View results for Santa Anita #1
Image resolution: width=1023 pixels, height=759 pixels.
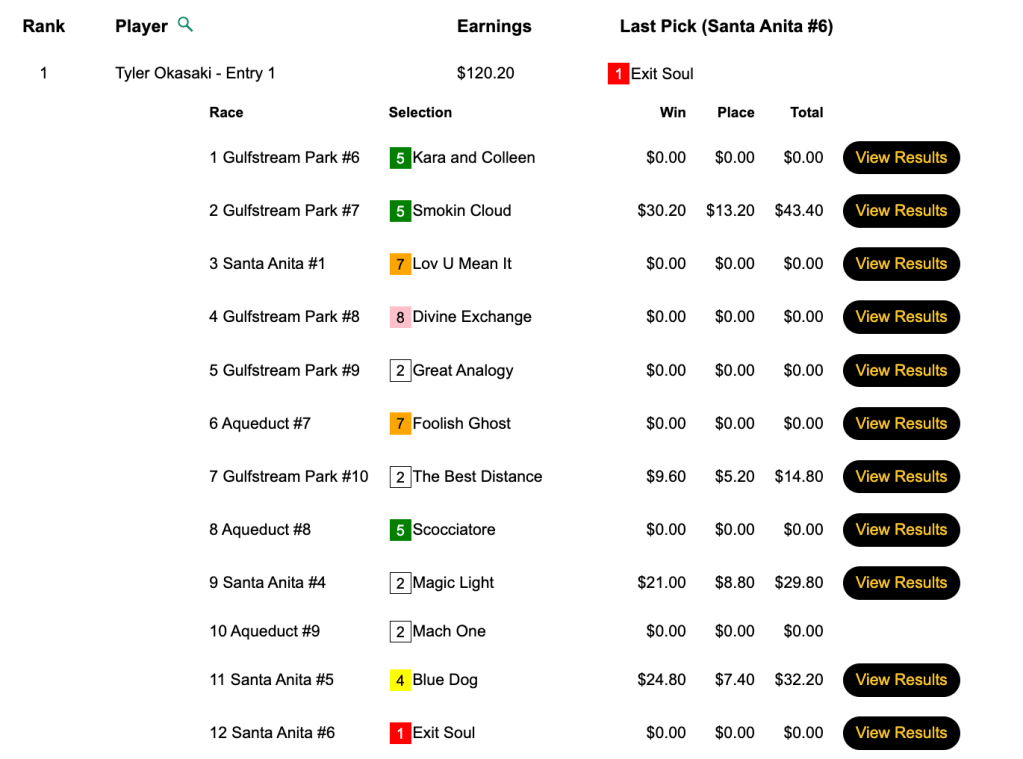click(900, 264)
